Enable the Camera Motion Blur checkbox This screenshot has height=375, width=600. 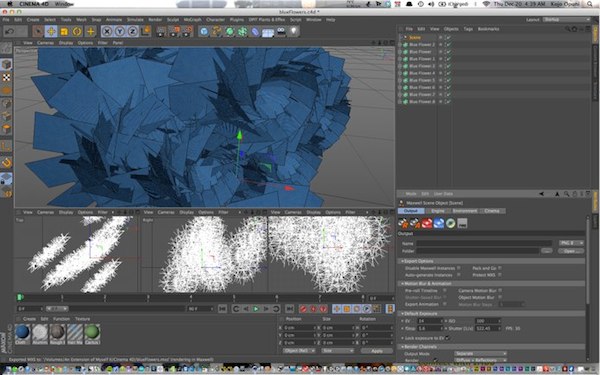500,291
